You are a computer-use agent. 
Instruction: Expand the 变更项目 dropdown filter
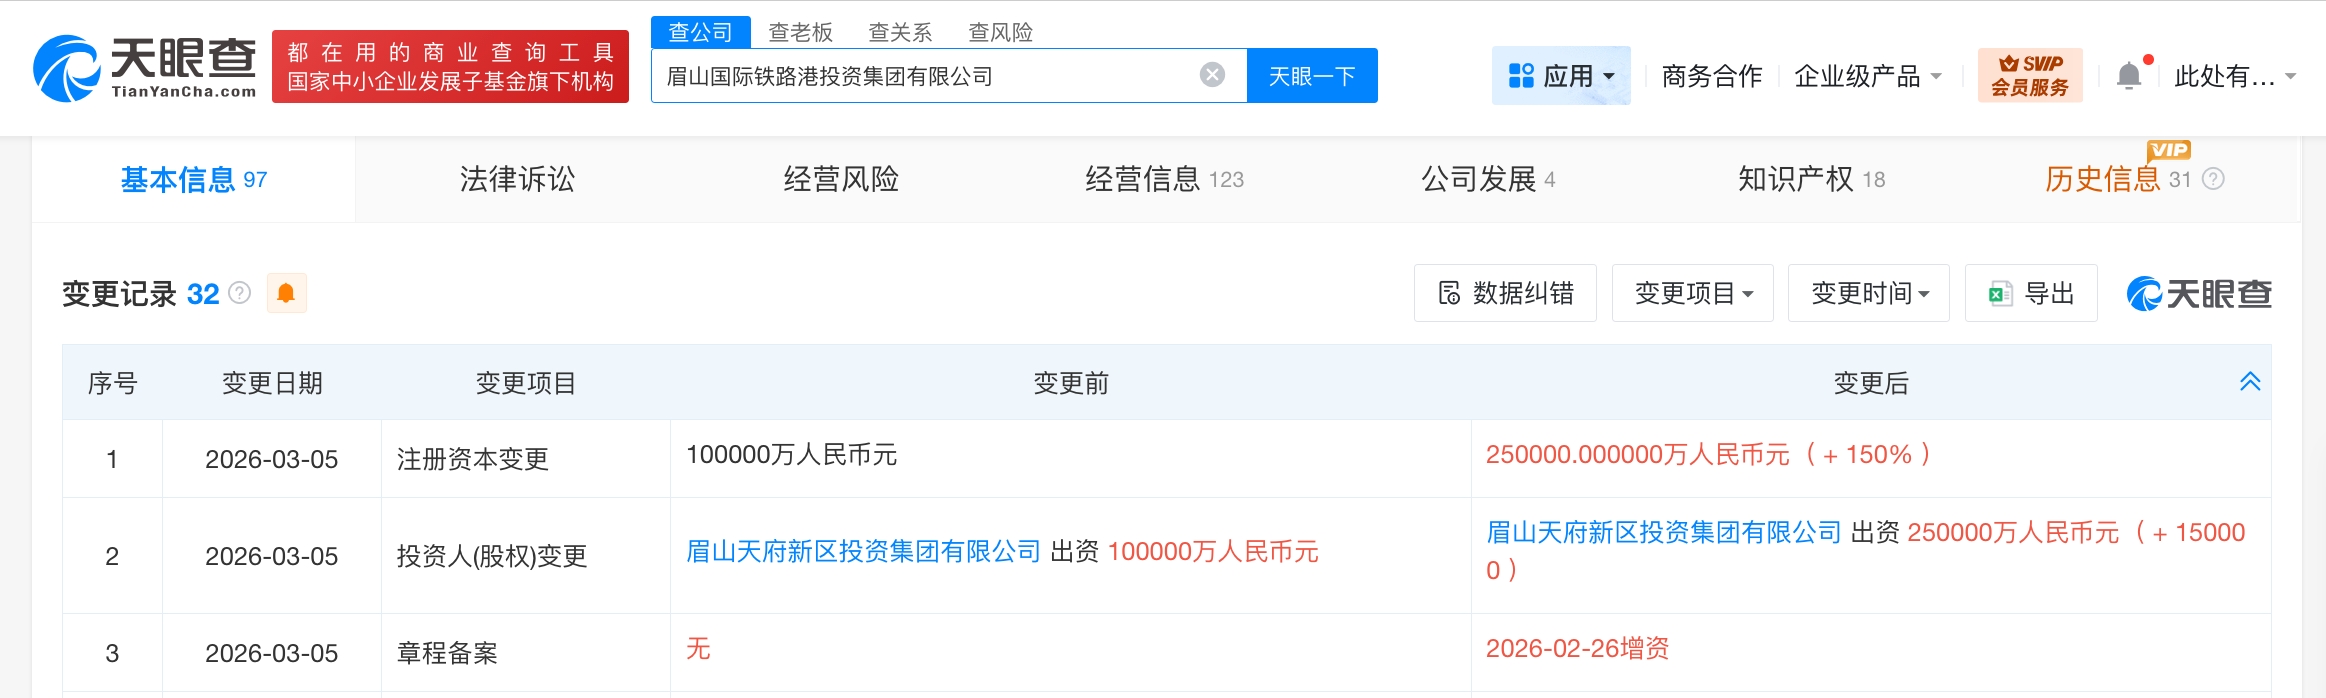(1692, 293)
